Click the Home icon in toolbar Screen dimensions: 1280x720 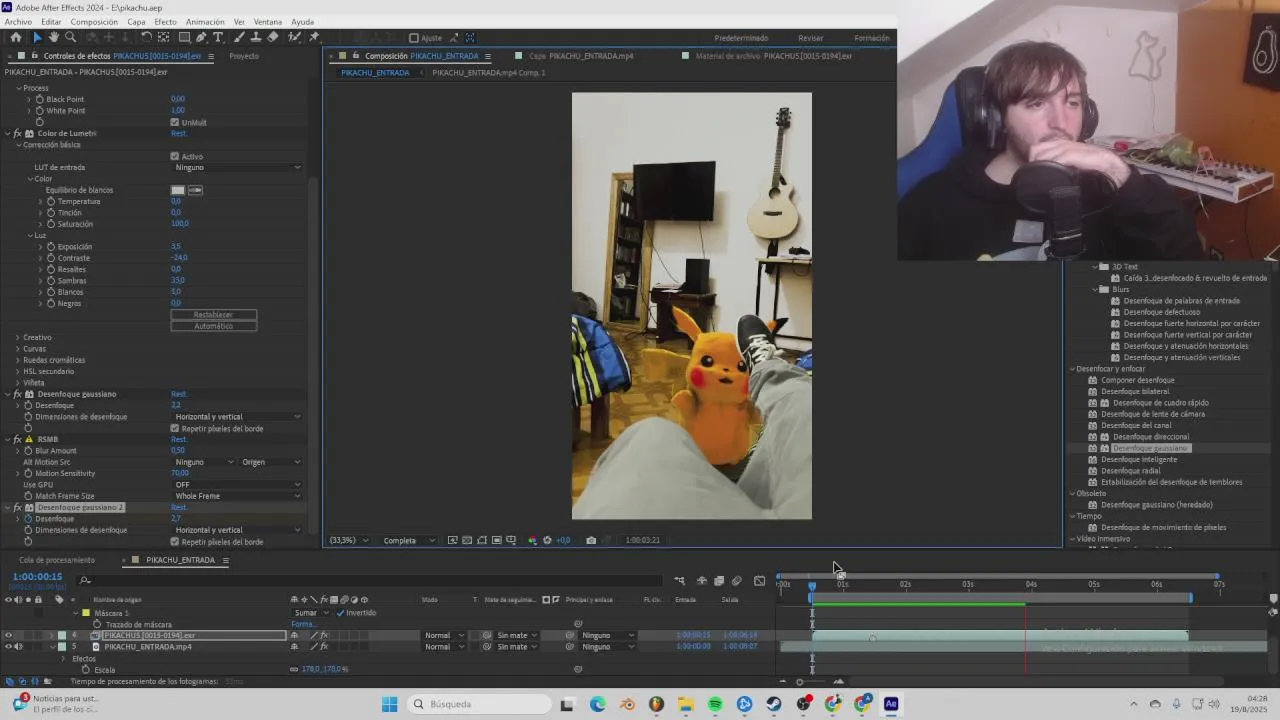coord(15,37)
